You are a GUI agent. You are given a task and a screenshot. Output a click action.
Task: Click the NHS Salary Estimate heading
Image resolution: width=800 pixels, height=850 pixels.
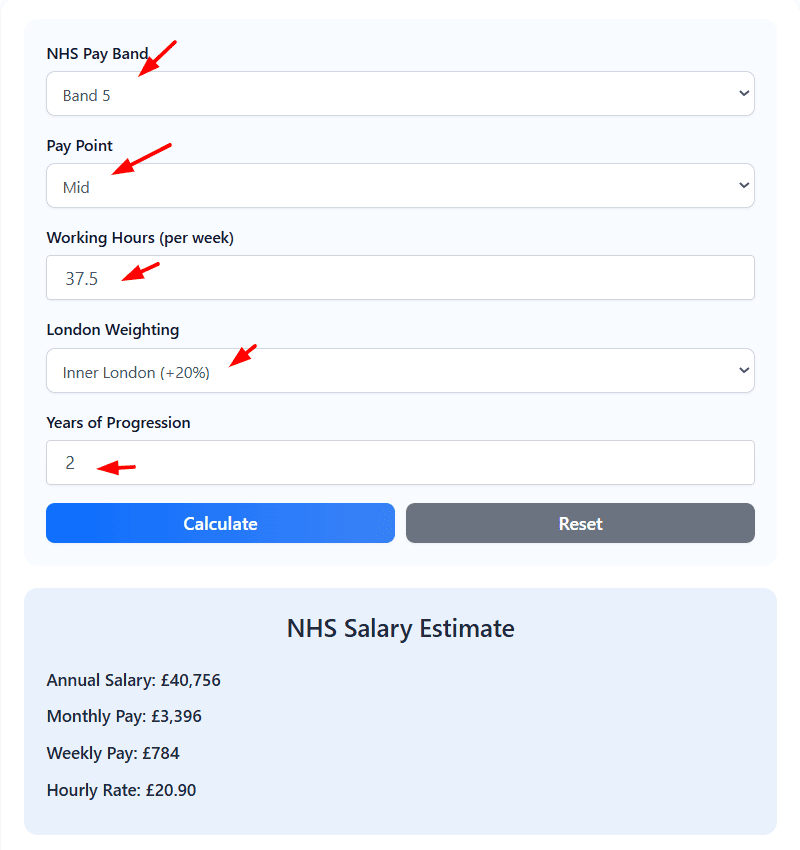[400, 628]
